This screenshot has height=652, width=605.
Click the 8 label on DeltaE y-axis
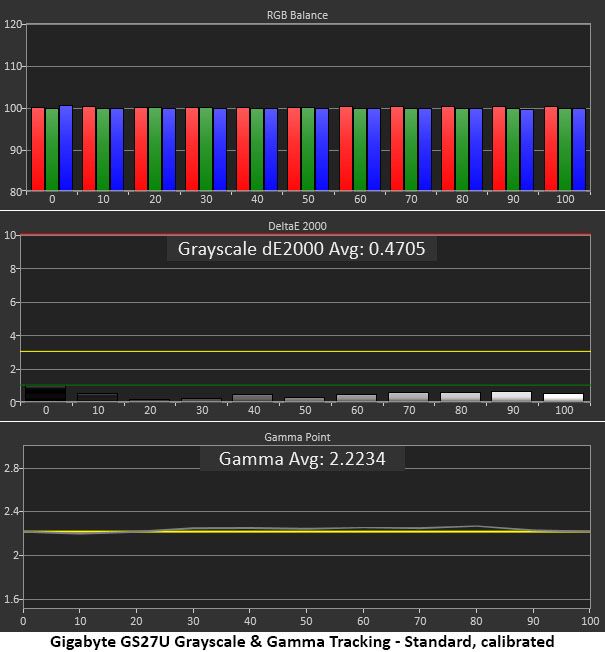point(13,269)
